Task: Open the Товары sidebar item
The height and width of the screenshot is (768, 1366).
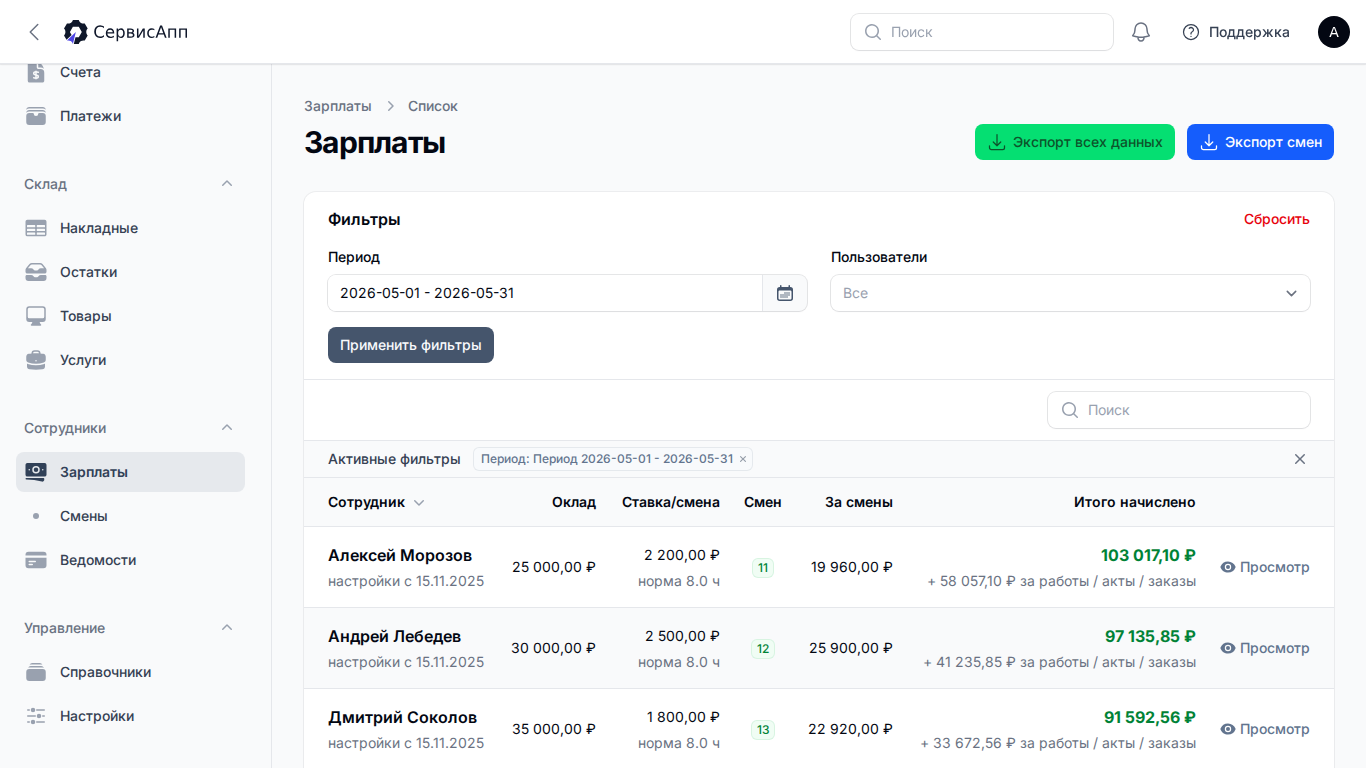Action: [x=130, y=316]
